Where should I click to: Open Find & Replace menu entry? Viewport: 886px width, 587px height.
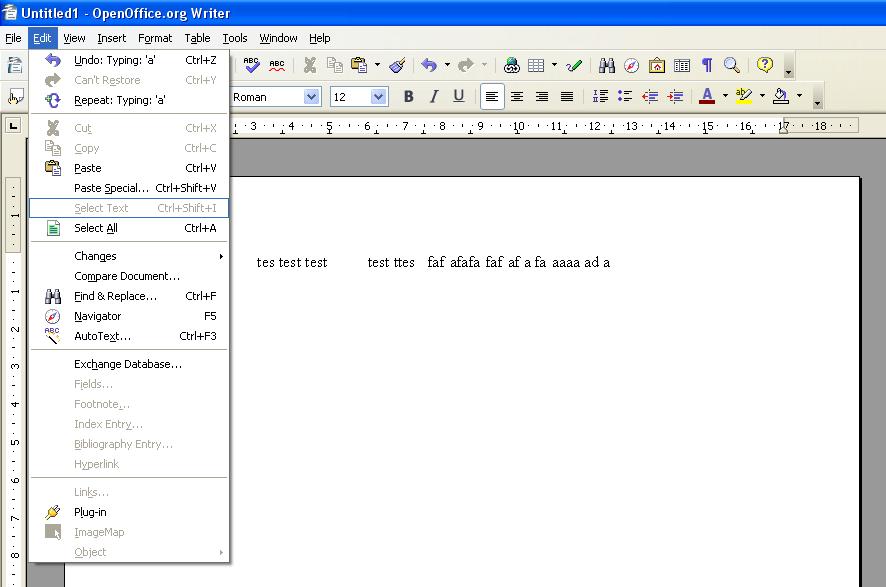pyautogui.click(x=115, y=296)
